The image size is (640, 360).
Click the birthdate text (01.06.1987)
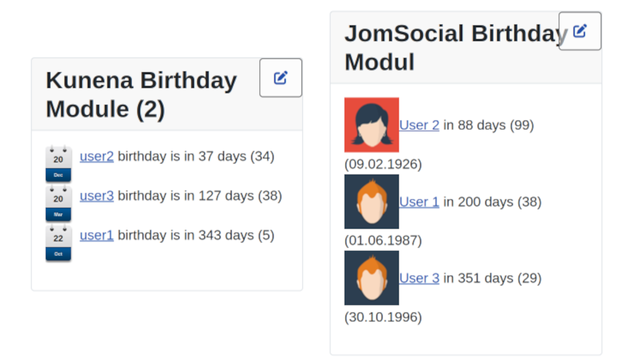[x=383, y=240]
